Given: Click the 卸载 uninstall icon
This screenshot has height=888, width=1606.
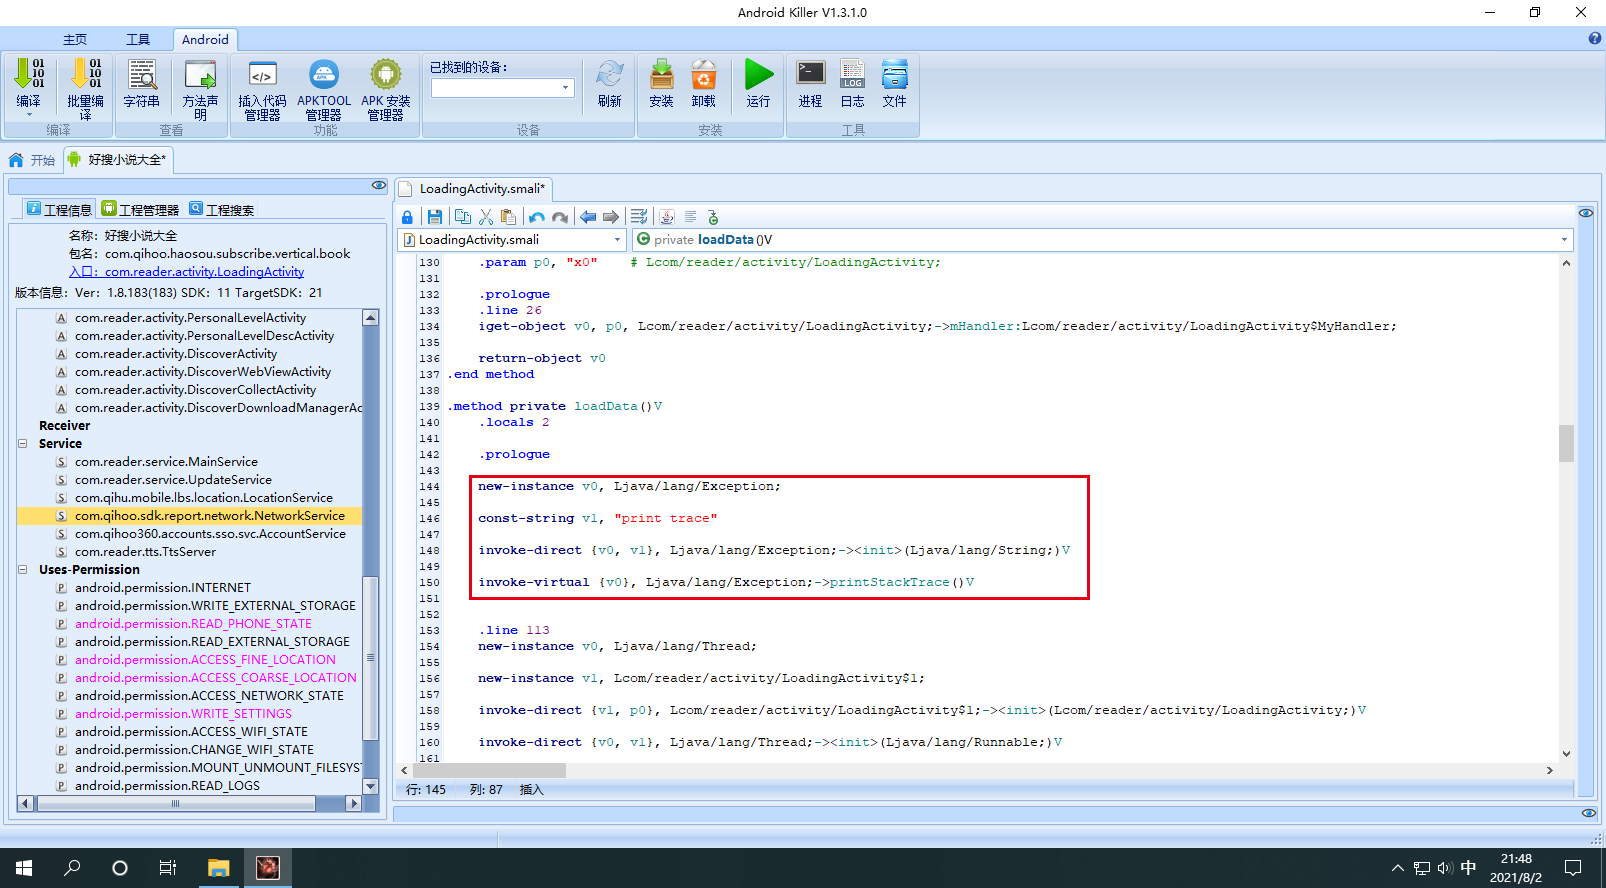Looking at the screenshot, I should pyautogui.click(x=704, y=76).
